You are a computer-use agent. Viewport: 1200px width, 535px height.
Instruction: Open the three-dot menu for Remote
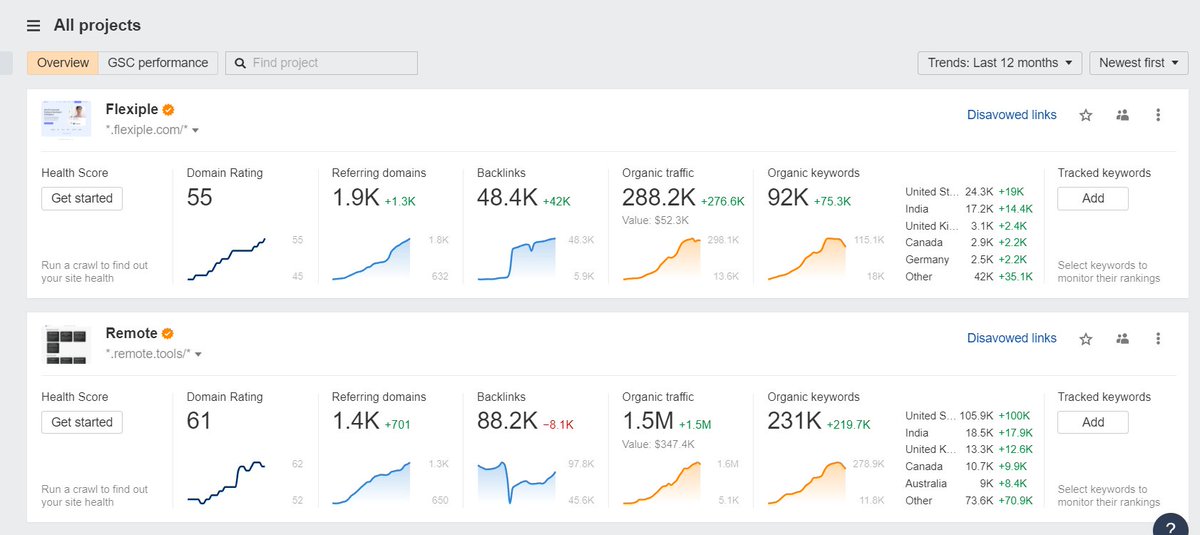[x=1158, y=339]
